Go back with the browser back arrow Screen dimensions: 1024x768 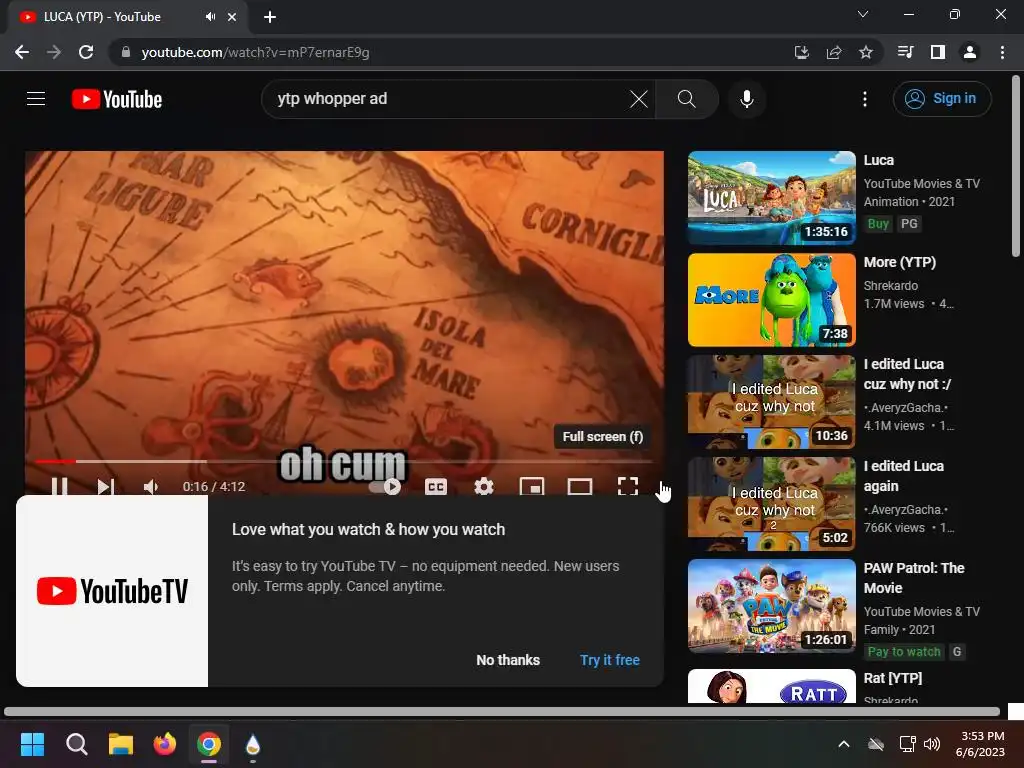pyautogui.click(x=22, y=52)
